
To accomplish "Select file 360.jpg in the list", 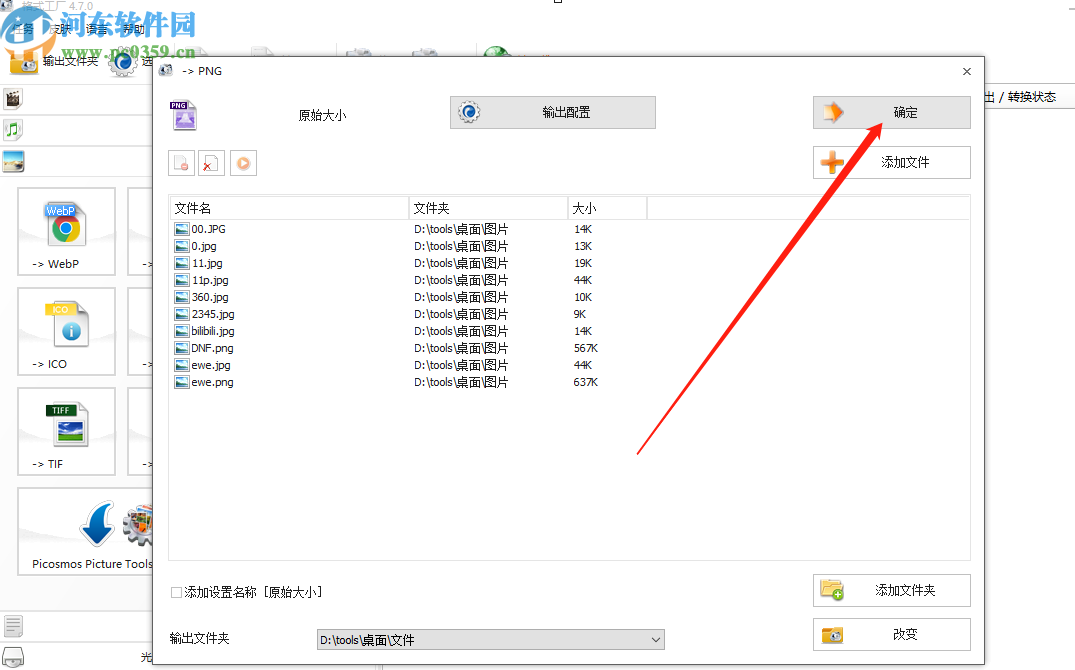I will click(x=210, y=298).
